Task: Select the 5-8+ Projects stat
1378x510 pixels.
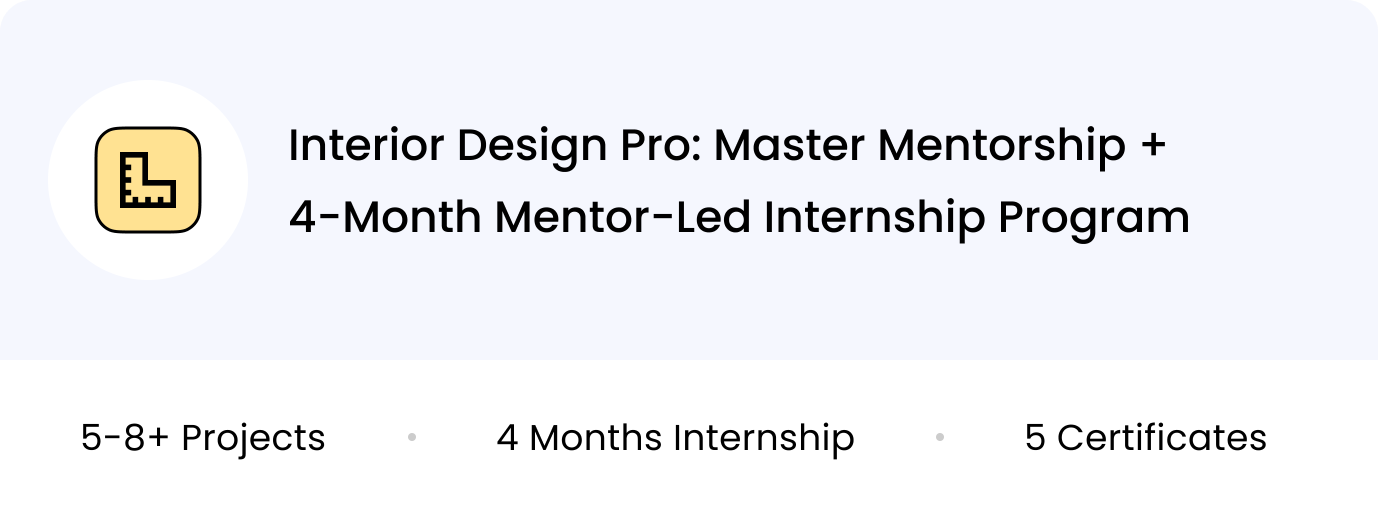Action: [203, 438]
